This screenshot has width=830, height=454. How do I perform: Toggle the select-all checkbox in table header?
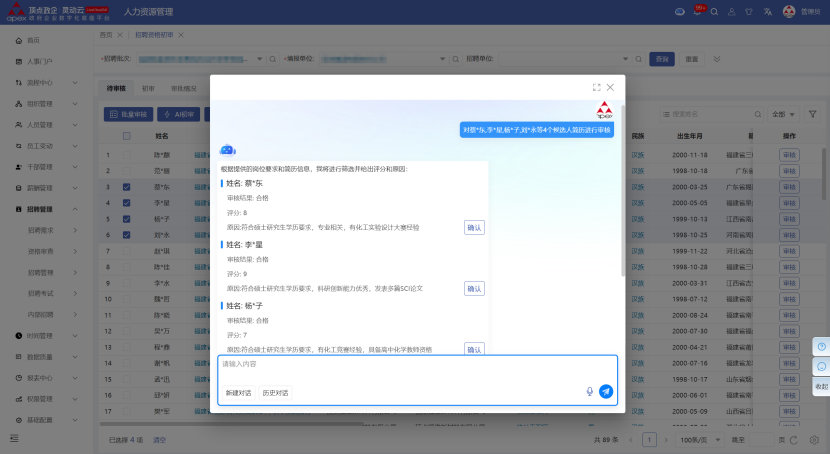(x=126, y=136)
